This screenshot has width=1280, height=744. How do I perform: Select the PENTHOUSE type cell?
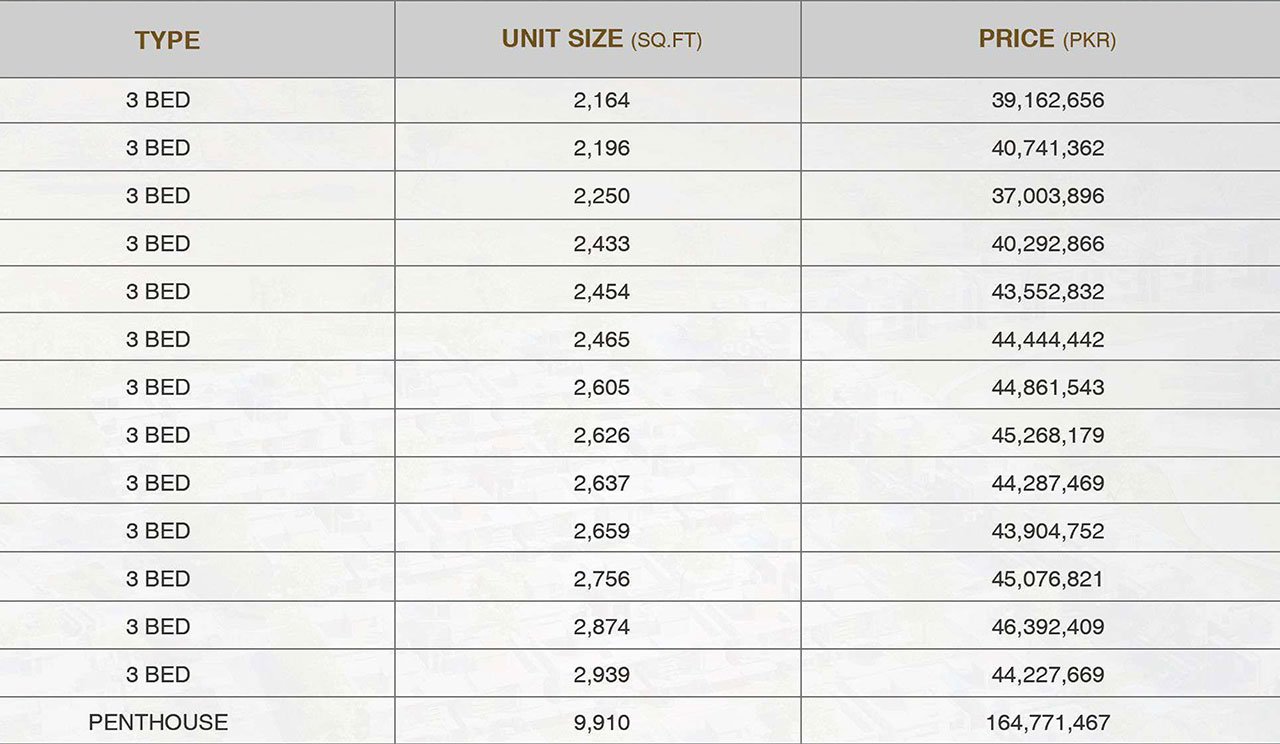158,722
